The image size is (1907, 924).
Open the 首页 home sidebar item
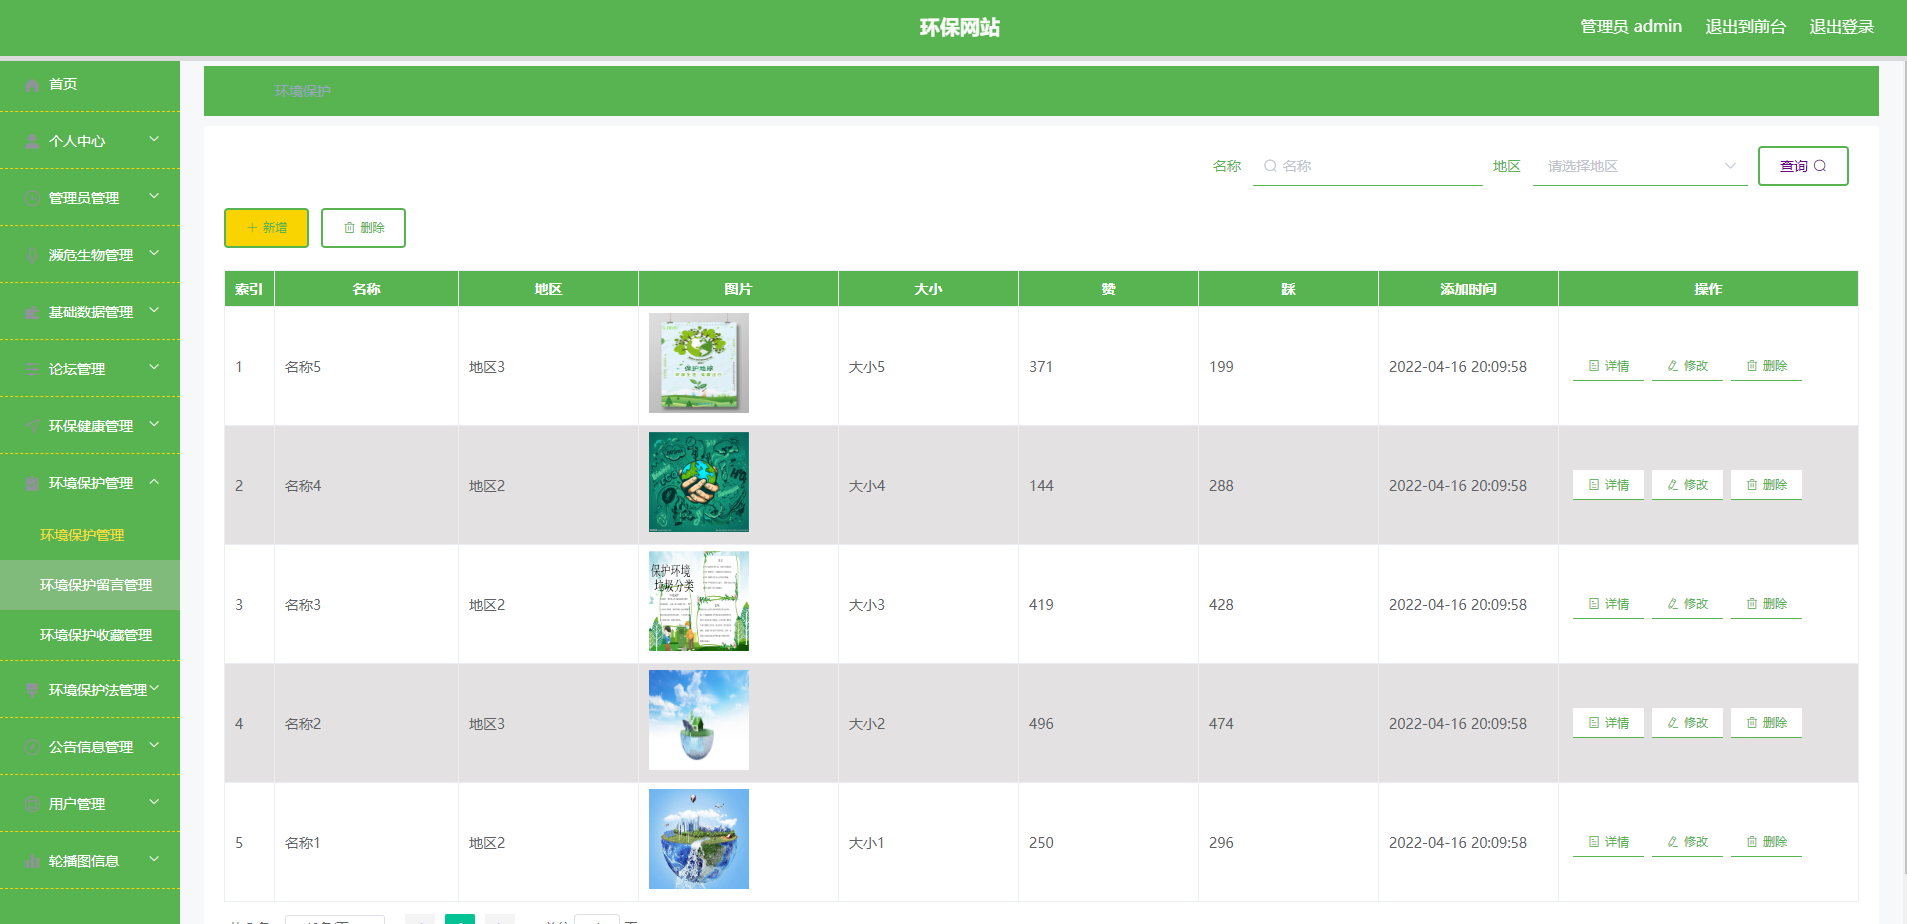pos(90,84)
